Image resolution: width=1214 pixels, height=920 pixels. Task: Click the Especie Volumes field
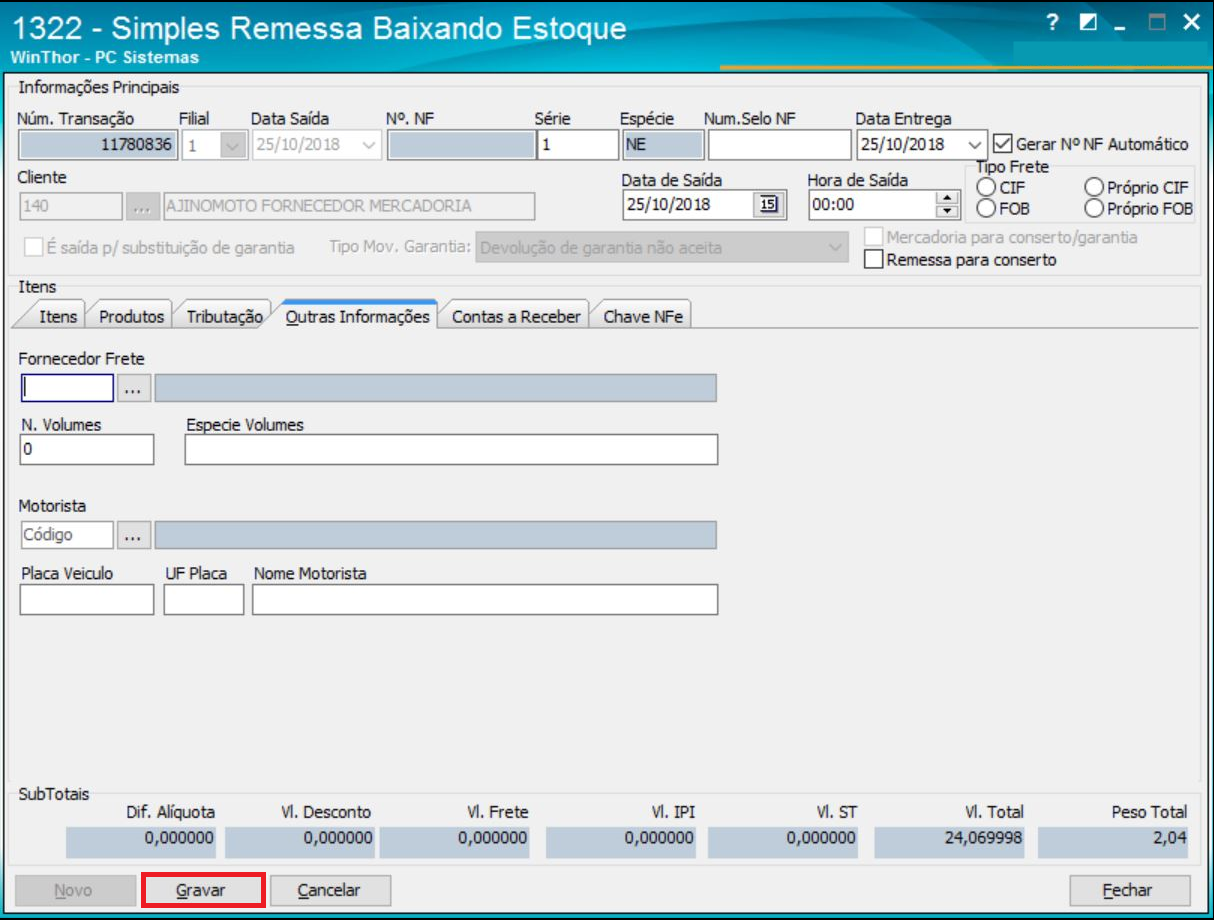click(x=451, y=450)
